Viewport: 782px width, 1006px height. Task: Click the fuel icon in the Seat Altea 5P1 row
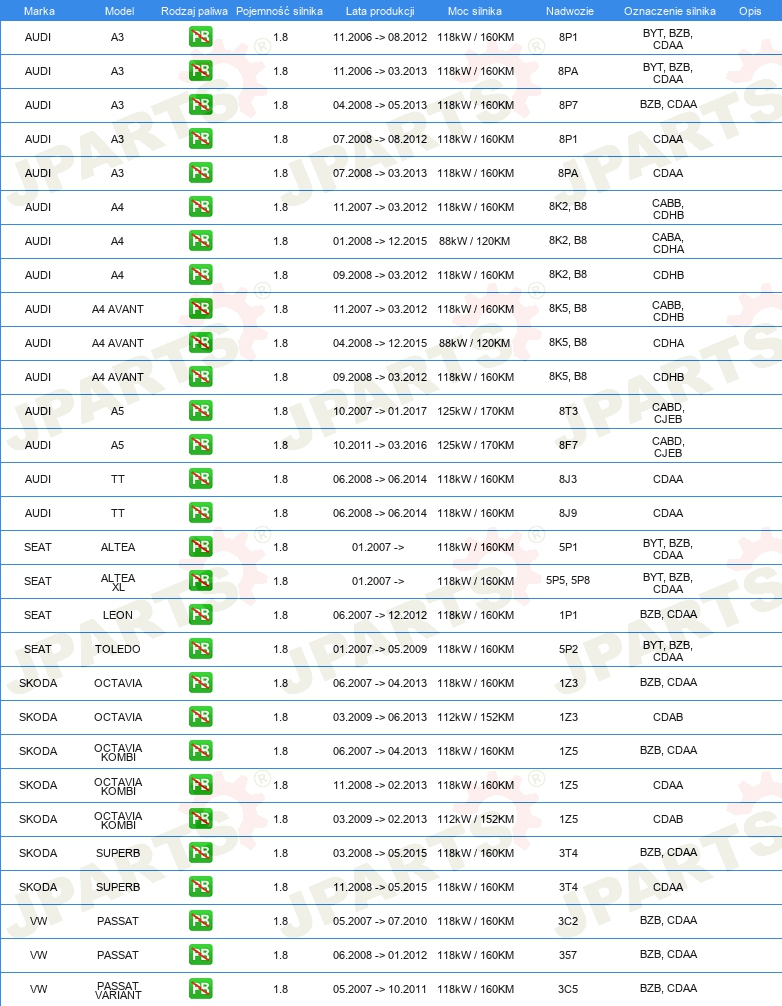click(201, 547)
